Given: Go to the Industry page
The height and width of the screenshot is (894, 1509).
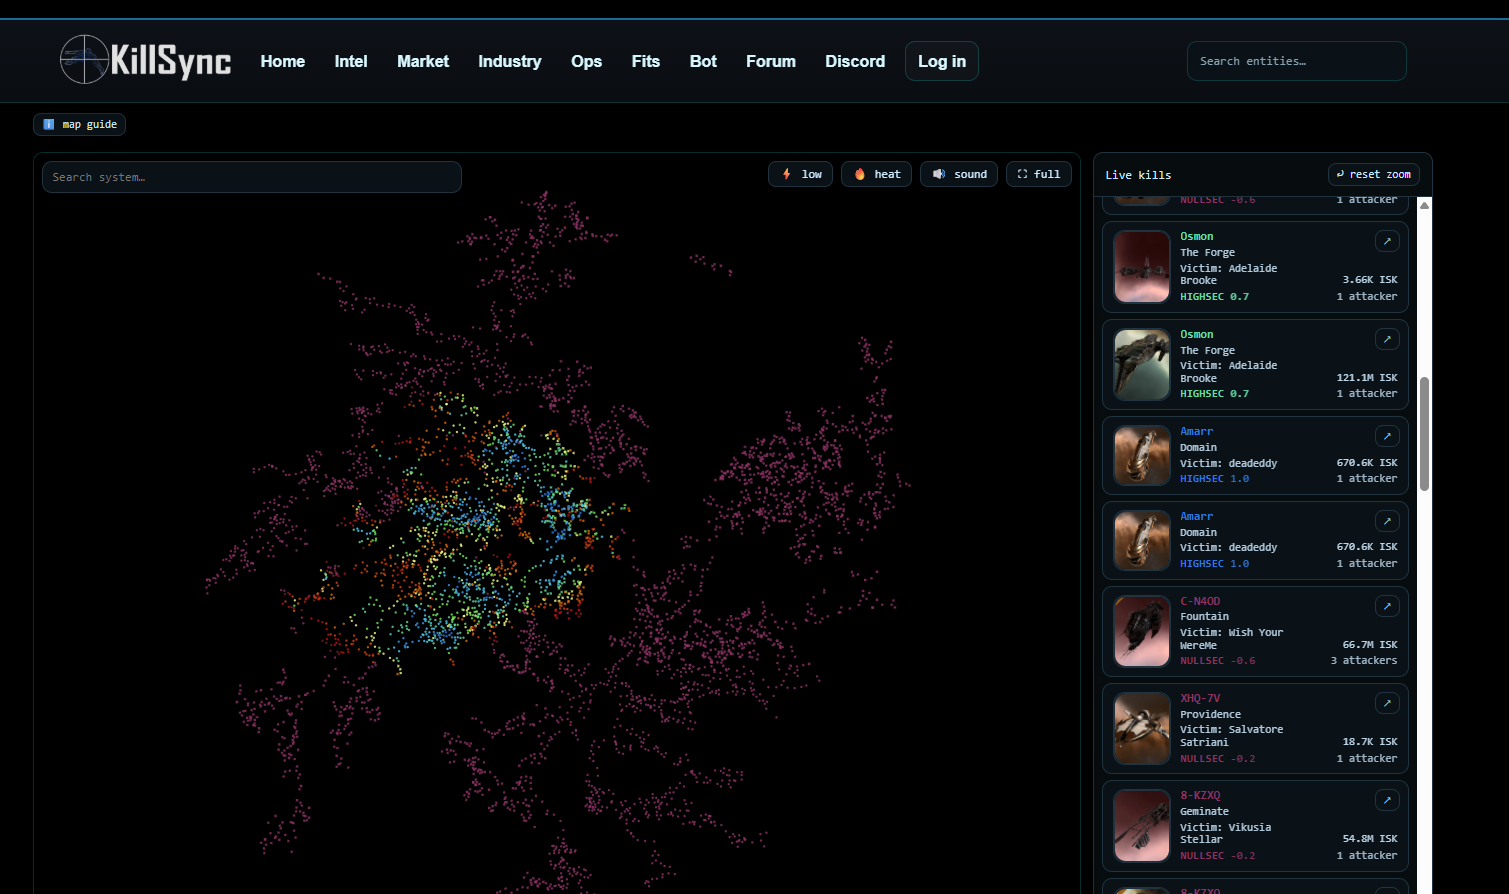Looking at the screenshot, I should point(509,61).
